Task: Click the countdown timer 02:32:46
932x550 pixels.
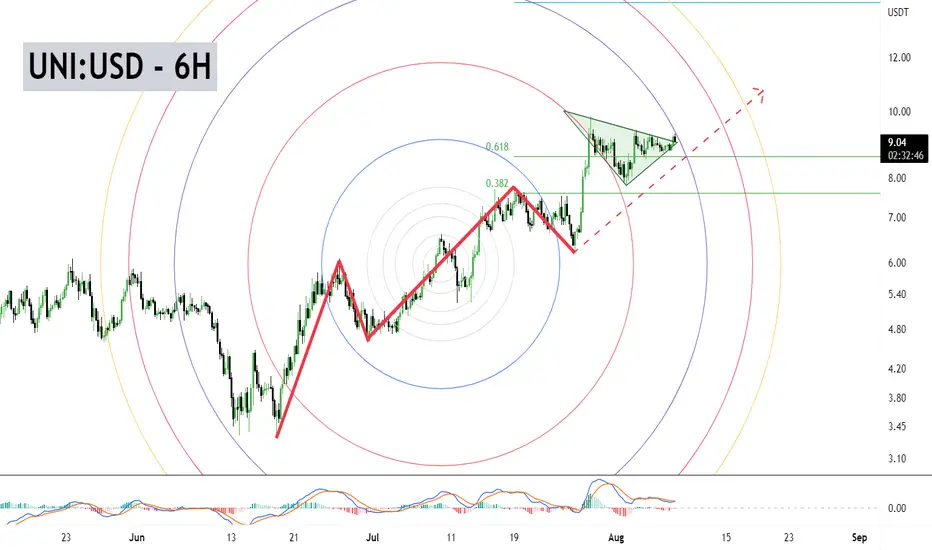Action: [905, 155]
